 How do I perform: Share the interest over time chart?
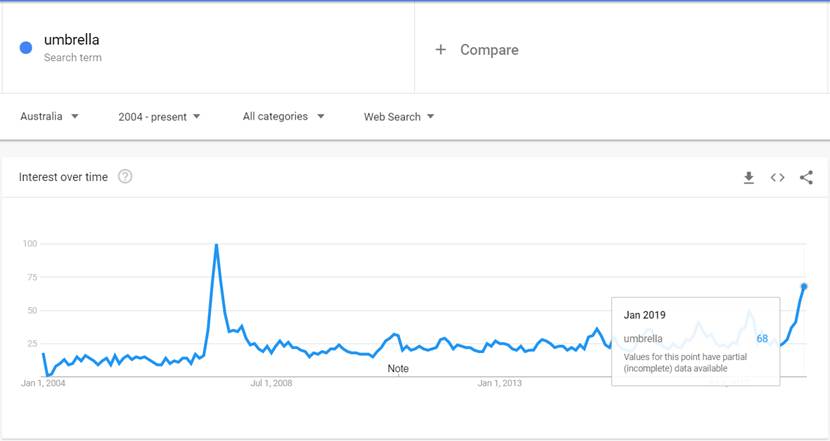[x=806, y=178]
